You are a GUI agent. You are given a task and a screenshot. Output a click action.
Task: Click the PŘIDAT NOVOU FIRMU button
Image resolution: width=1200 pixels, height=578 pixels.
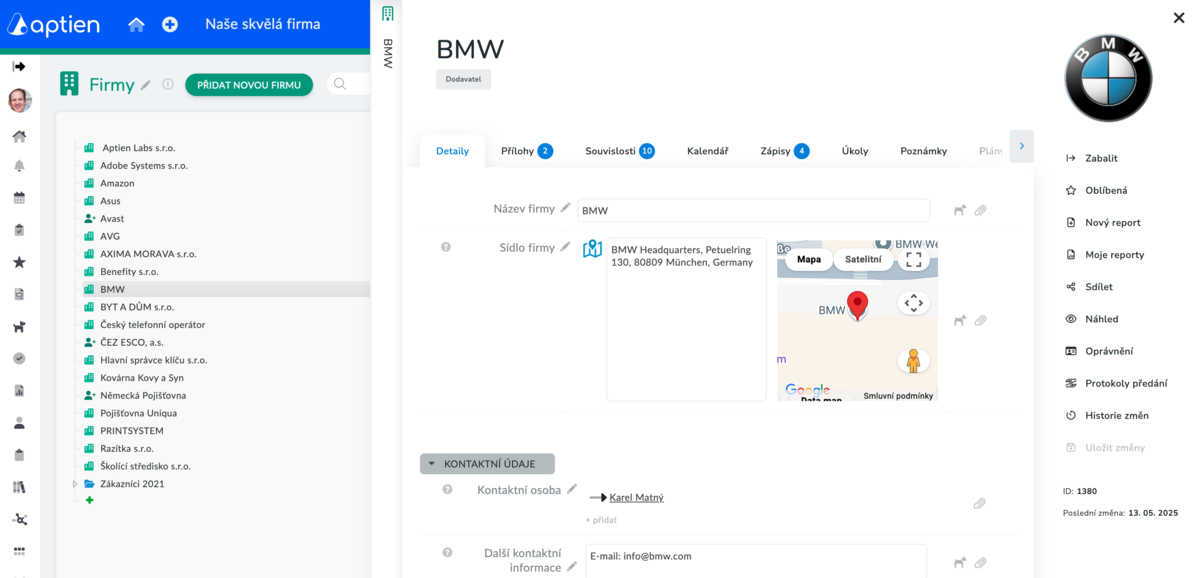249,85
